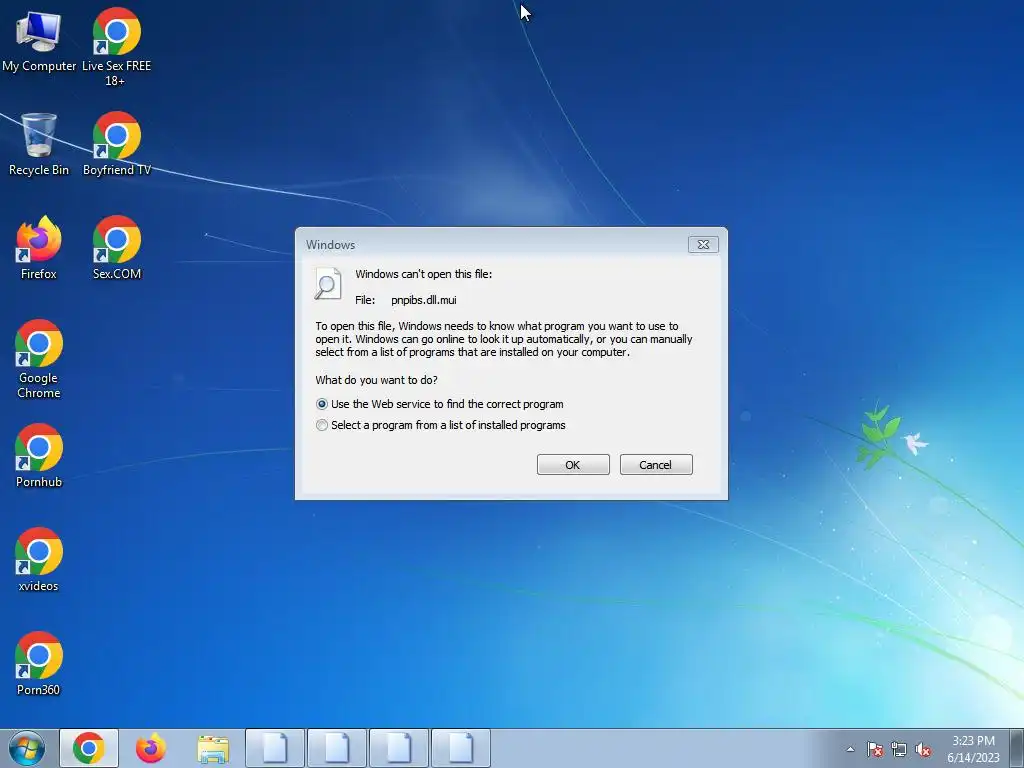Open Action Center flag tray icon
The height and width of the screenshot is (768, 1024).
point(875,749)
